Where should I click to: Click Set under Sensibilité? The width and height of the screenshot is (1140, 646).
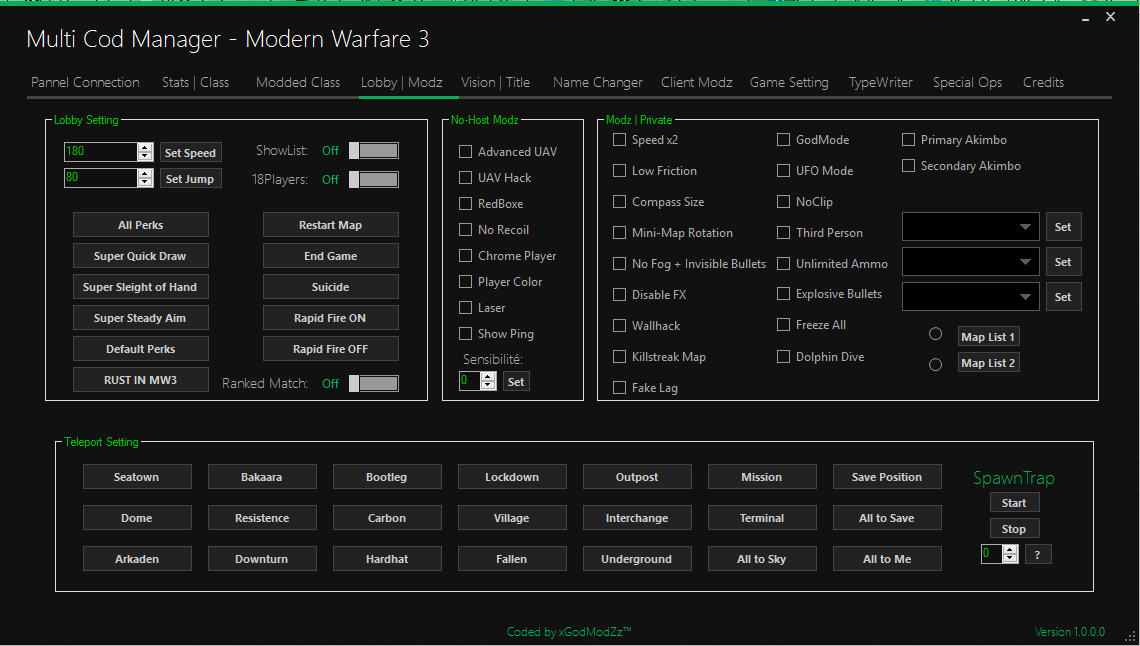[515, 381]
